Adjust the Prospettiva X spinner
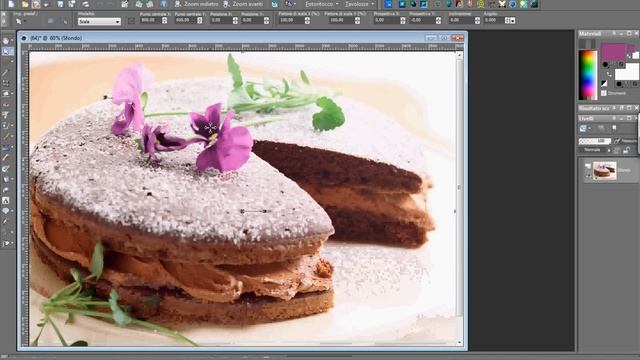 tap(403, 20)
